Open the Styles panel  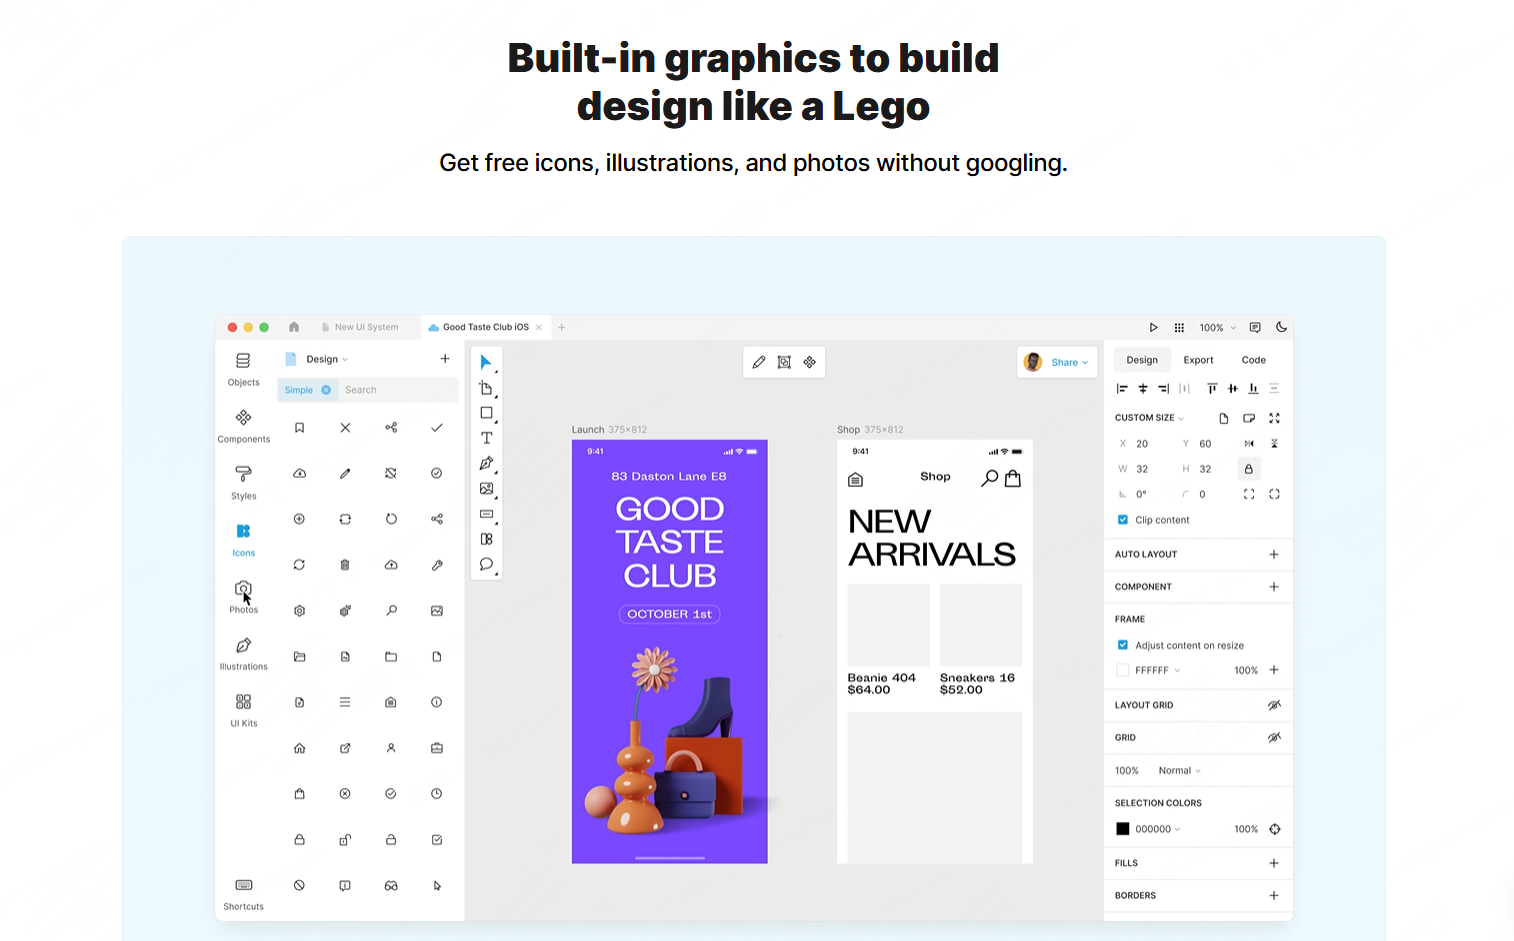click(x=243, y=482)
